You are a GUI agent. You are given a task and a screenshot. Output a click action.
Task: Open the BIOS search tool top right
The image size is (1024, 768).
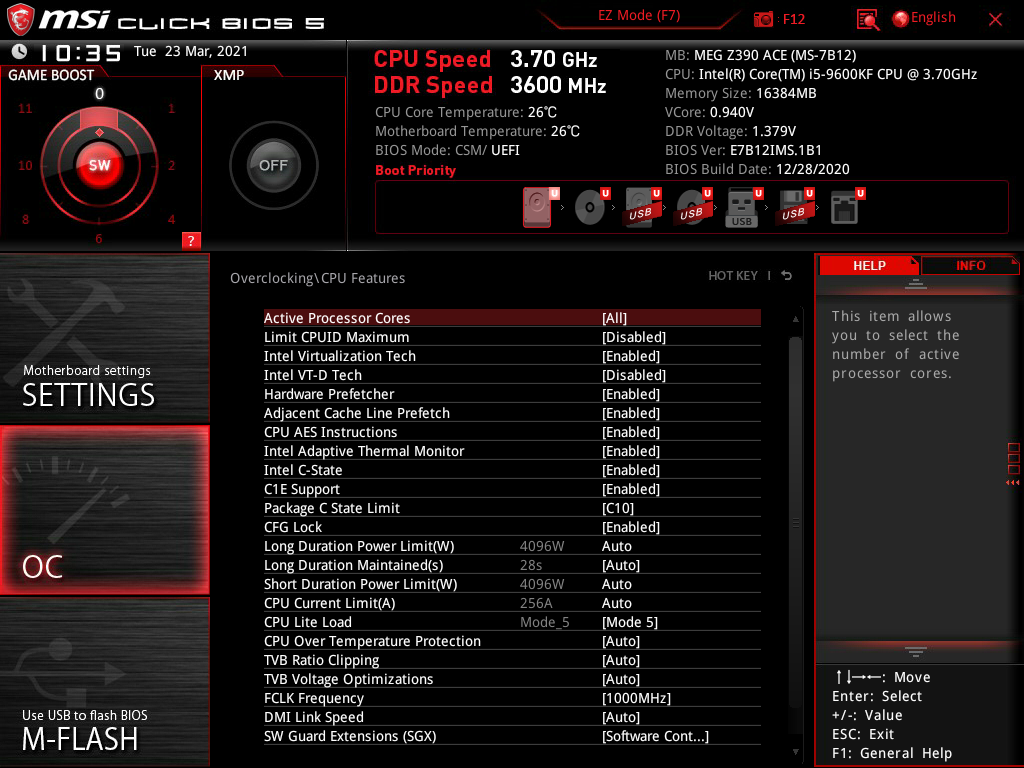click(x=866, y=18)
